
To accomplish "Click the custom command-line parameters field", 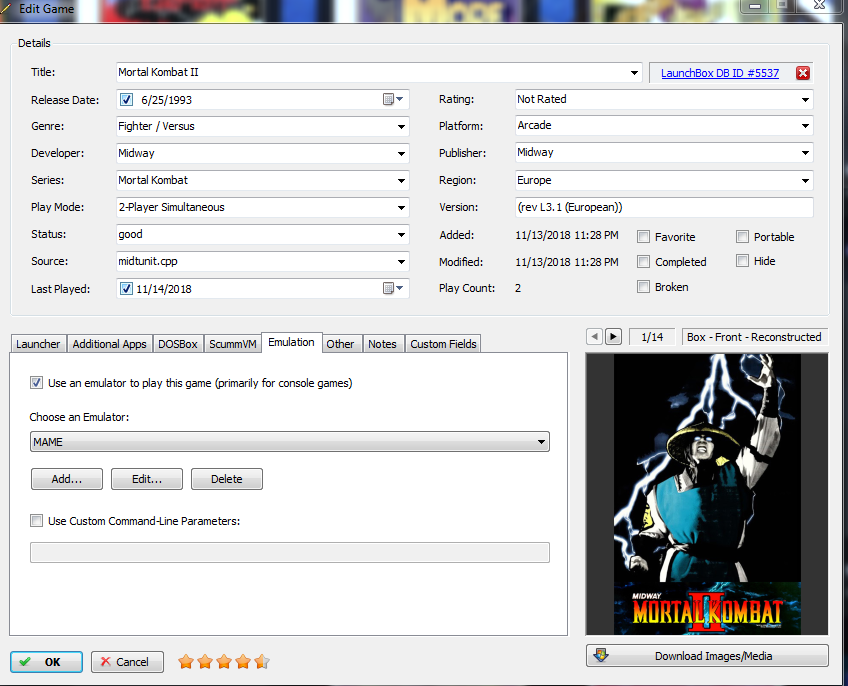I will pyautogui.click(x=290, y=552).
